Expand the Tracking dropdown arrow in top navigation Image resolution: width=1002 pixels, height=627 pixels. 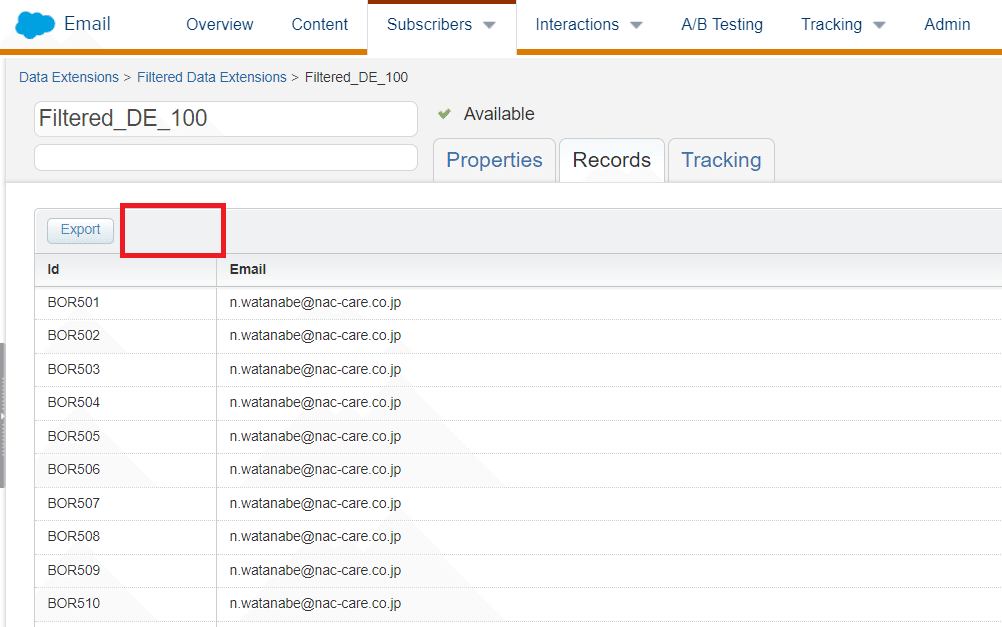[x=879, y=26]
